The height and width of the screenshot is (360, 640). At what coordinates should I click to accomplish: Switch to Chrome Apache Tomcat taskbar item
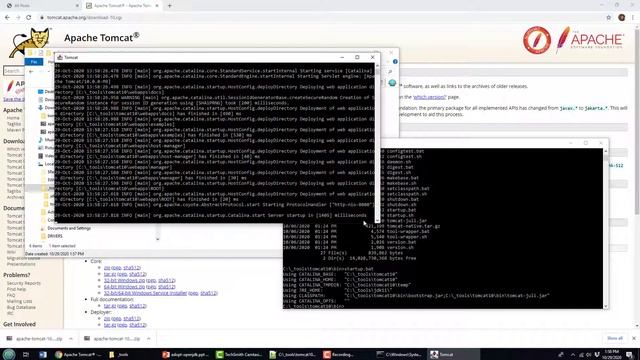coord(78,354)
